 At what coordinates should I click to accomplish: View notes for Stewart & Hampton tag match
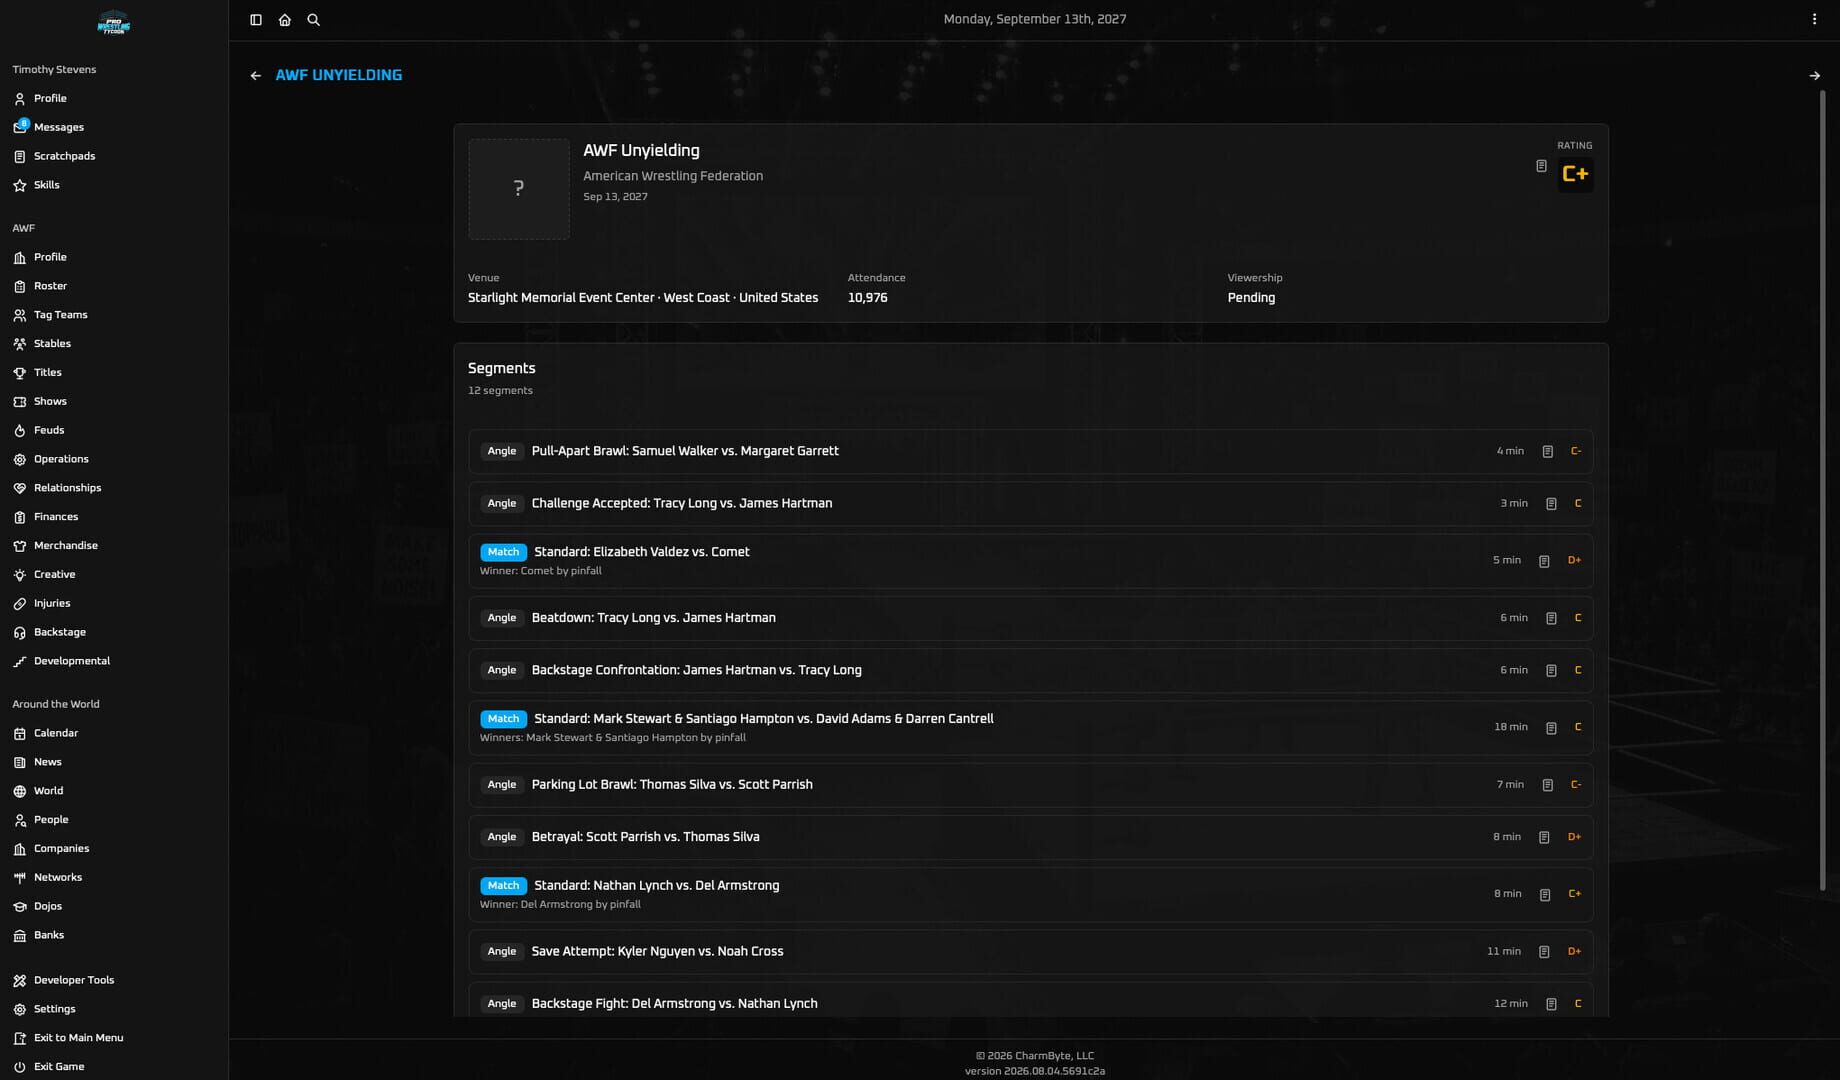[x=1551, y=728]
